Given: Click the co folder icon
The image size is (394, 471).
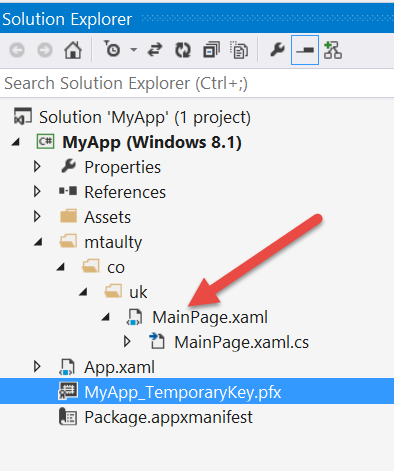Looking at the screenshot, I should click(x=91, y=266).
